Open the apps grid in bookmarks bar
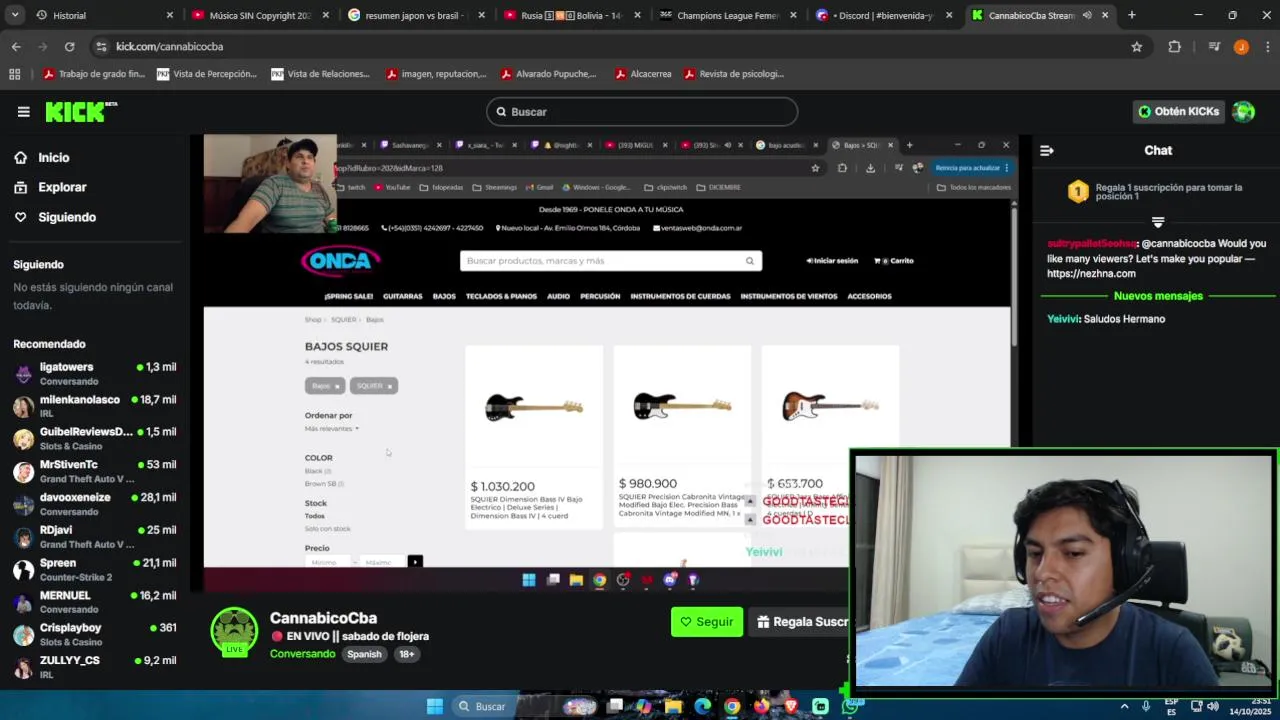Screen dimensions: 1280x720 tap(14, 74)
